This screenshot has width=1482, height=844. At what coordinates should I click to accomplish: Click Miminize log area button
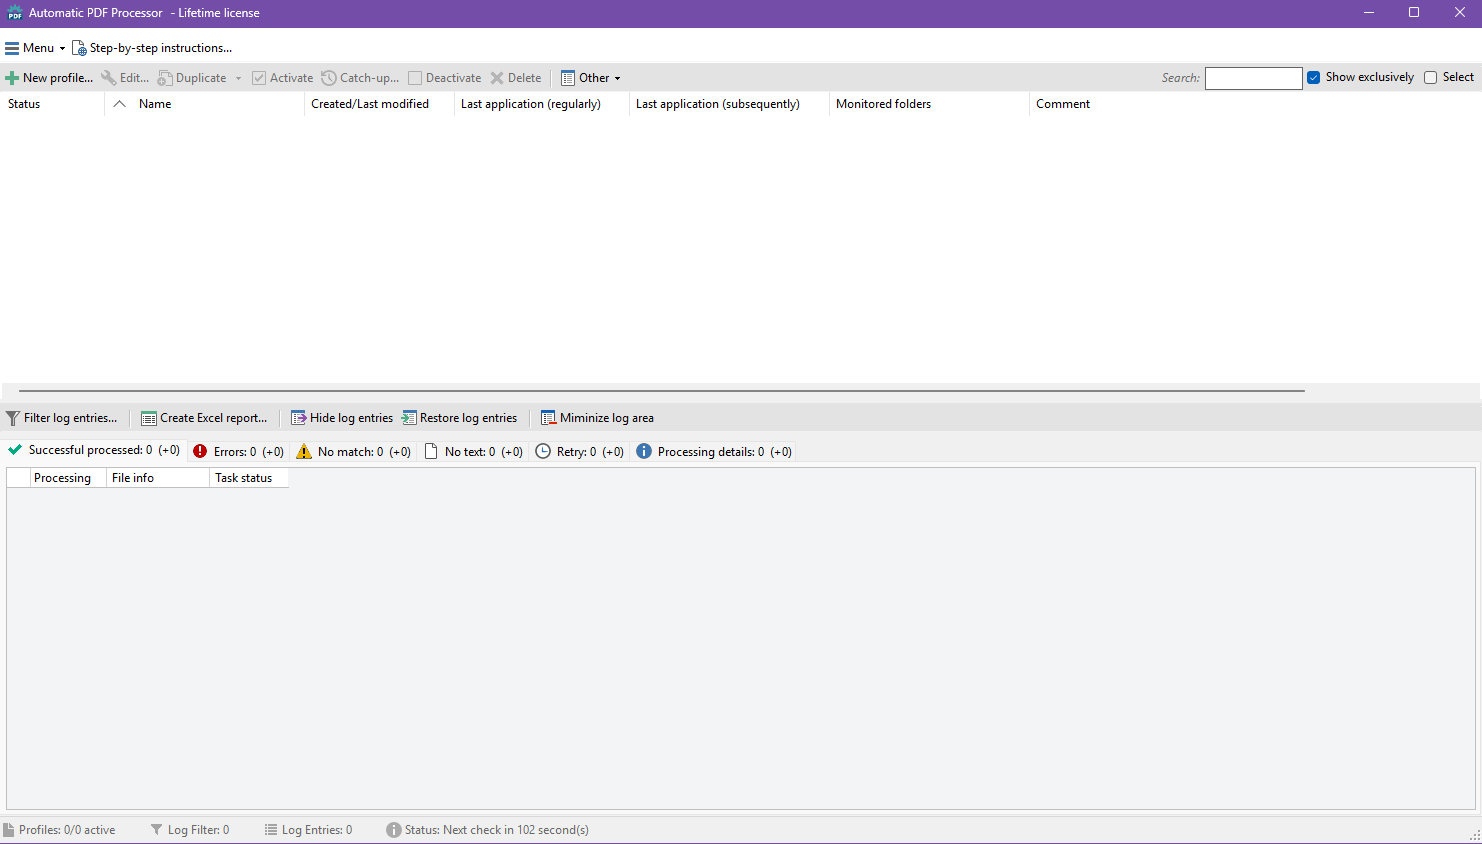[597, 418]
